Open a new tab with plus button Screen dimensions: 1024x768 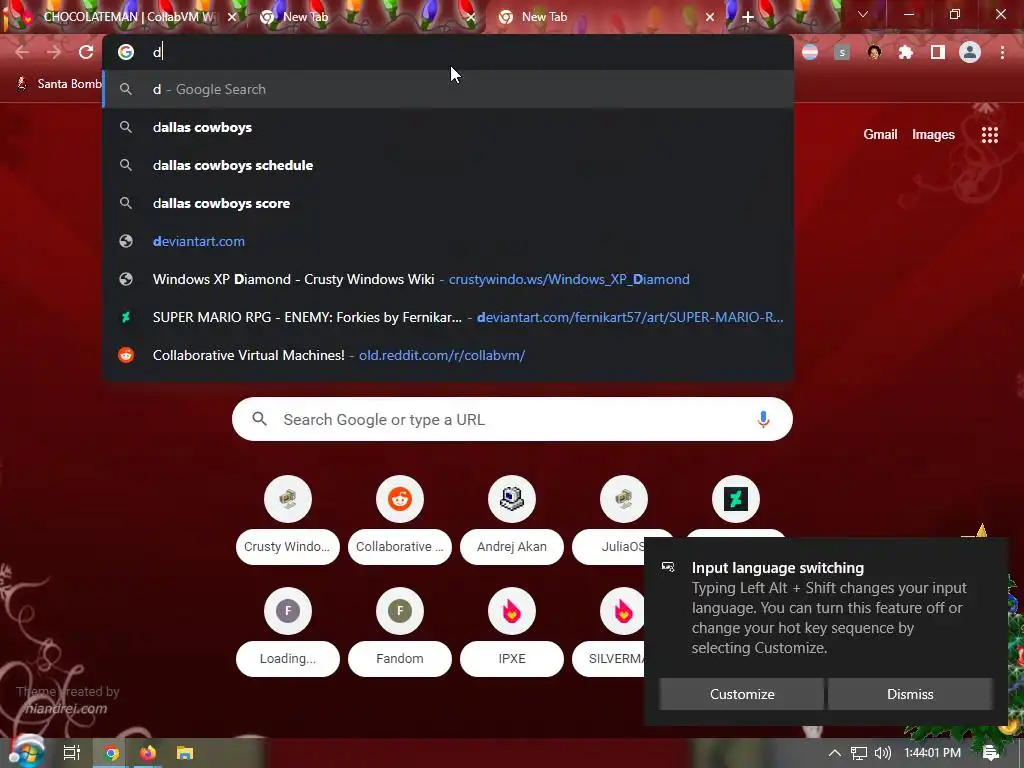click(748, 17)
